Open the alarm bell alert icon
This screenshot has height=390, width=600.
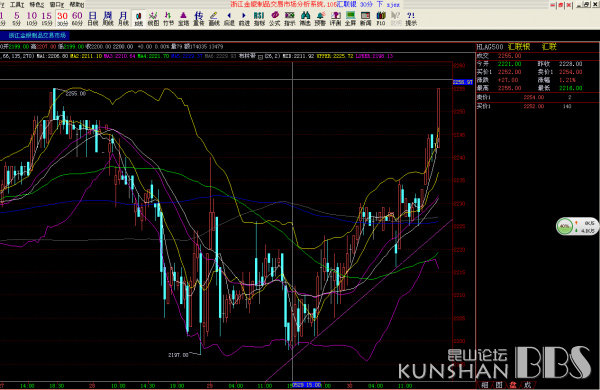pyautogui.click(x=320, y=18)
